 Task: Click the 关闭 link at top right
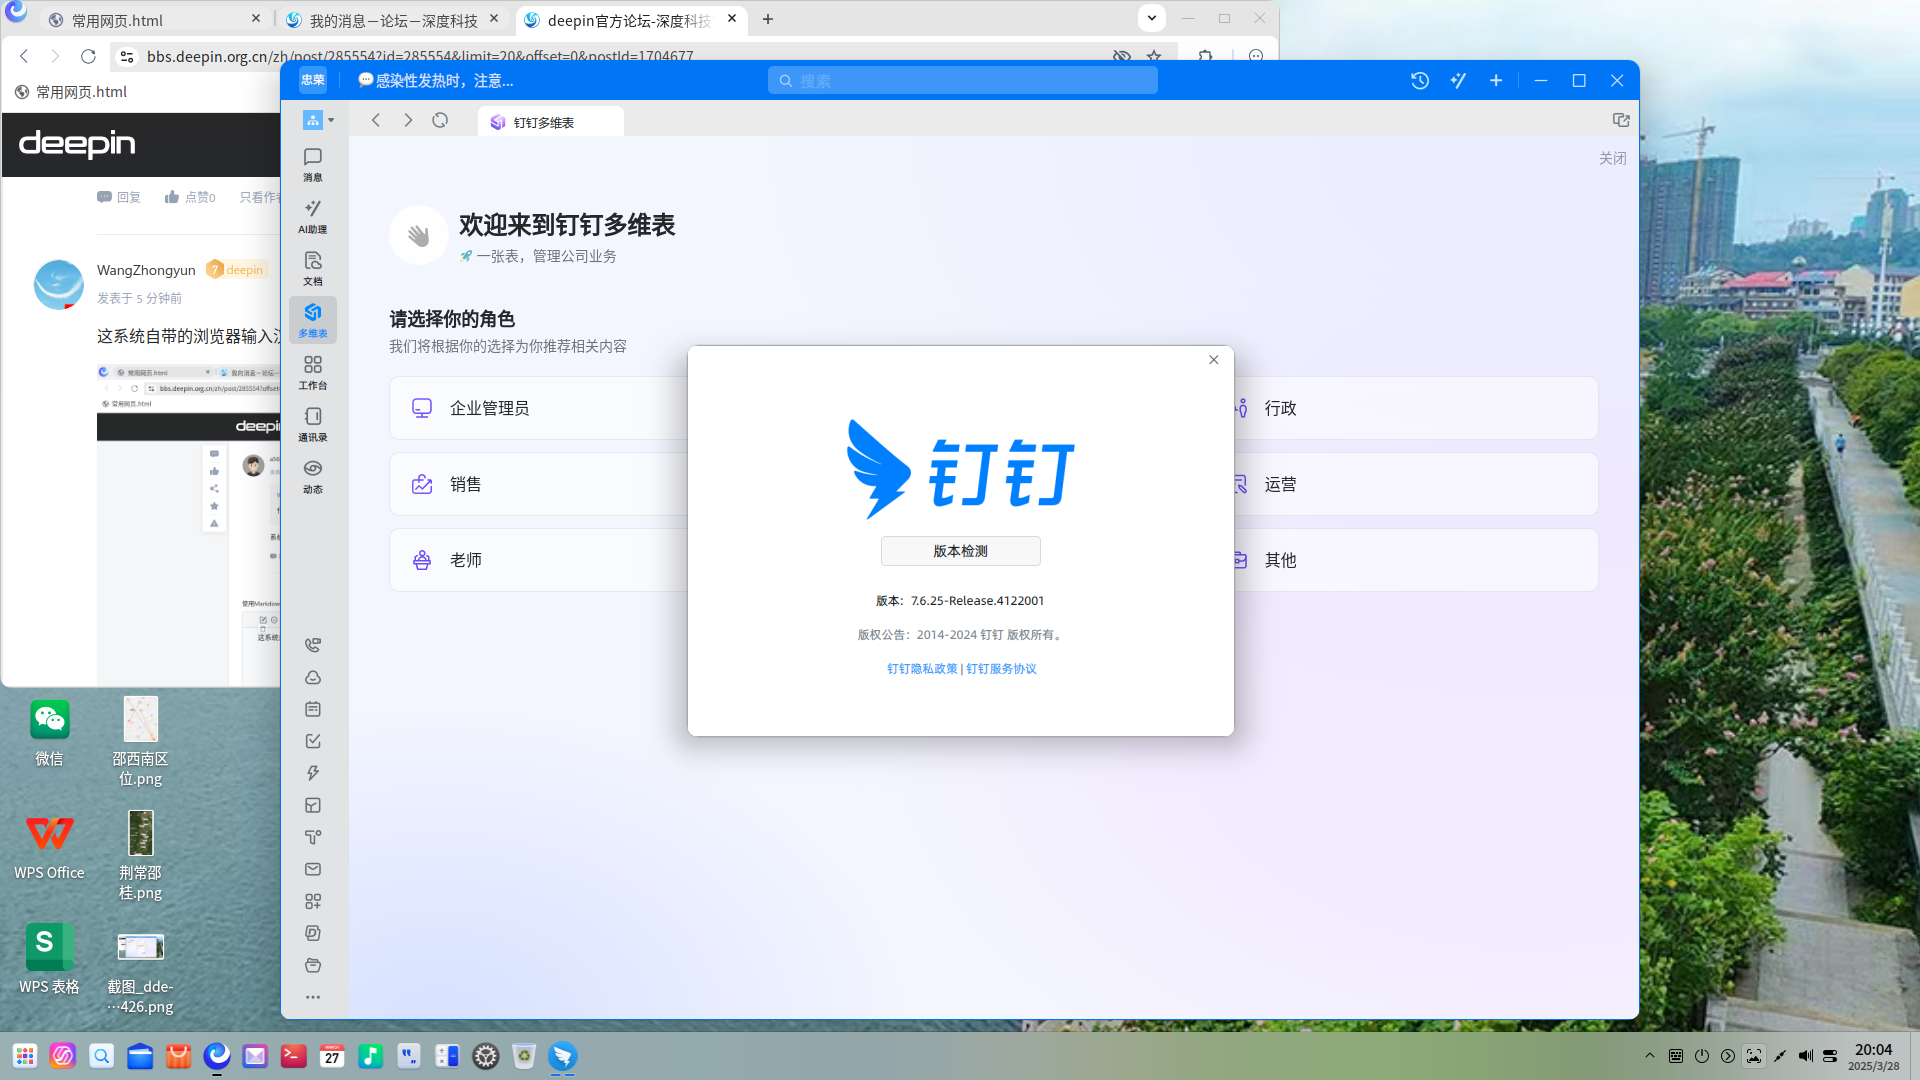click(x=1612, y=158)
